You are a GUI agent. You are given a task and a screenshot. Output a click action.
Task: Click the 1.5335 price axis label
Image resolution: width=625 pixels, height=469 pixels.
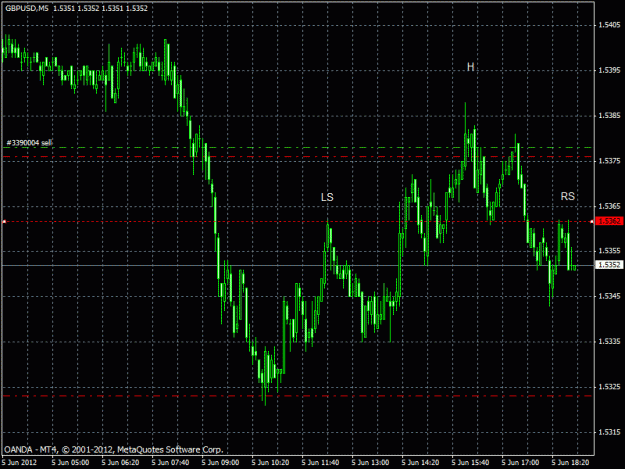point(609,341)
